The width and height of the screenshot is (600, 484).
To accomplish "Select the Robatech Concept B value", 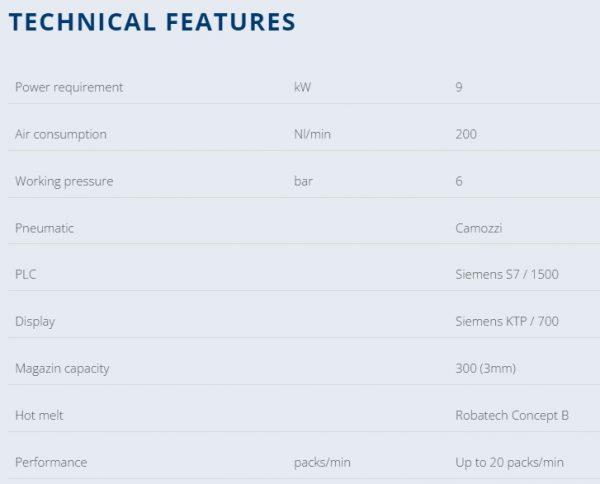I will 512,415.
